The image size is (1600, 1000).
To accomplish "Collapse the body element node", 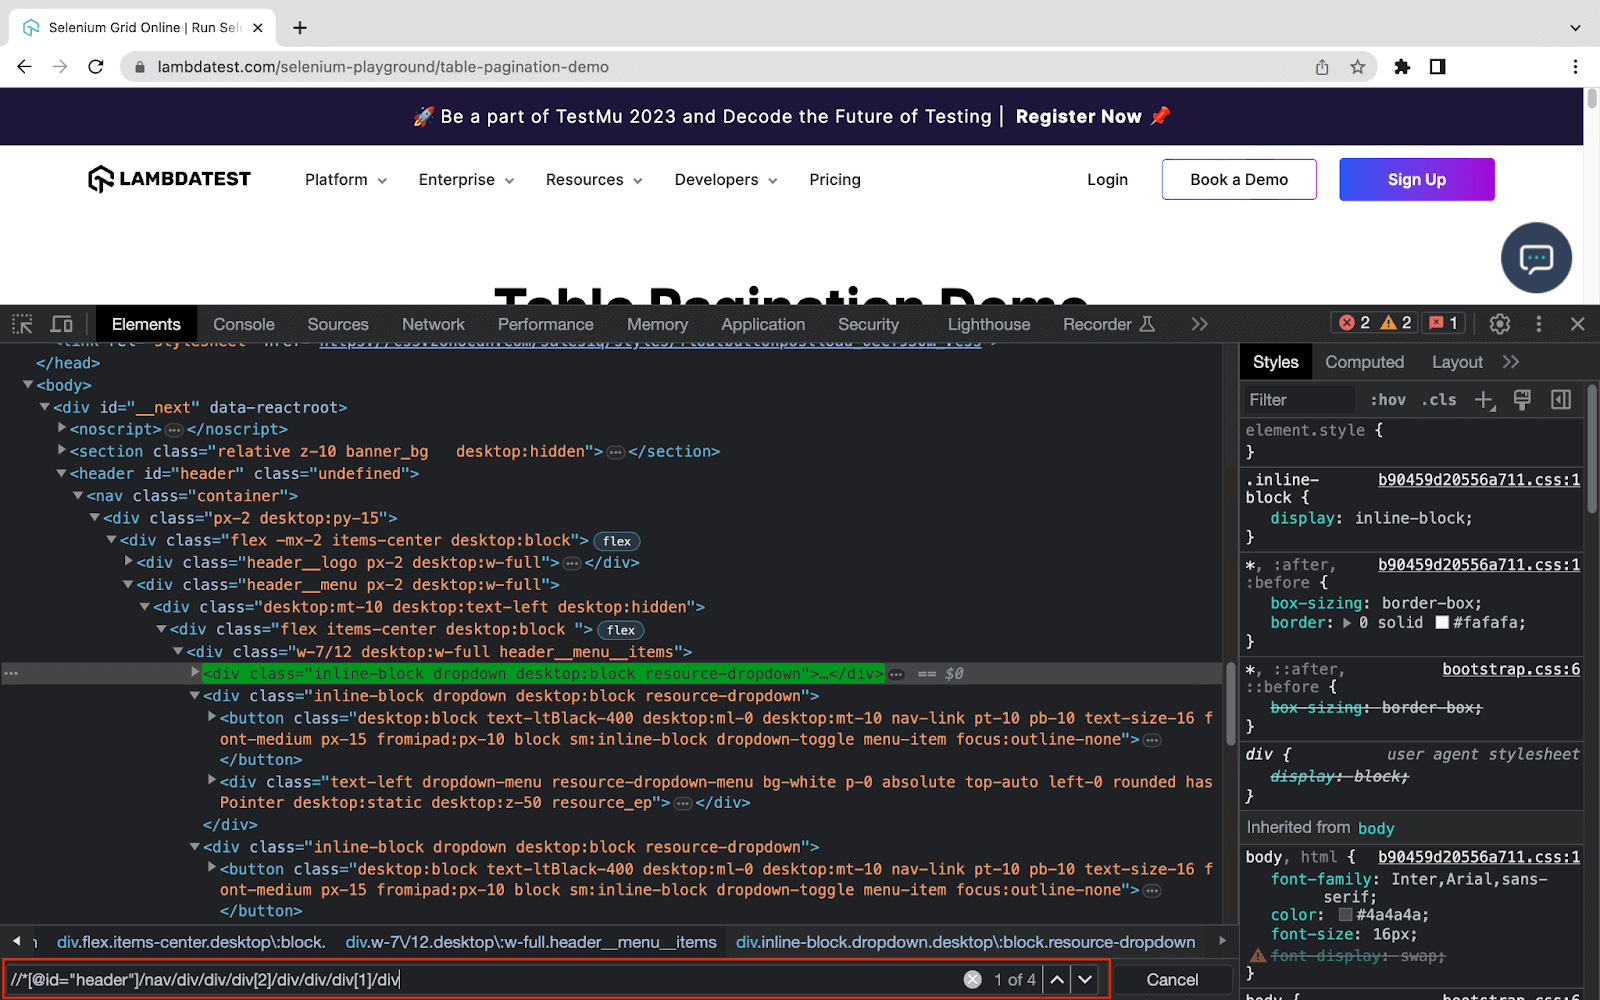I will [28, 385].
